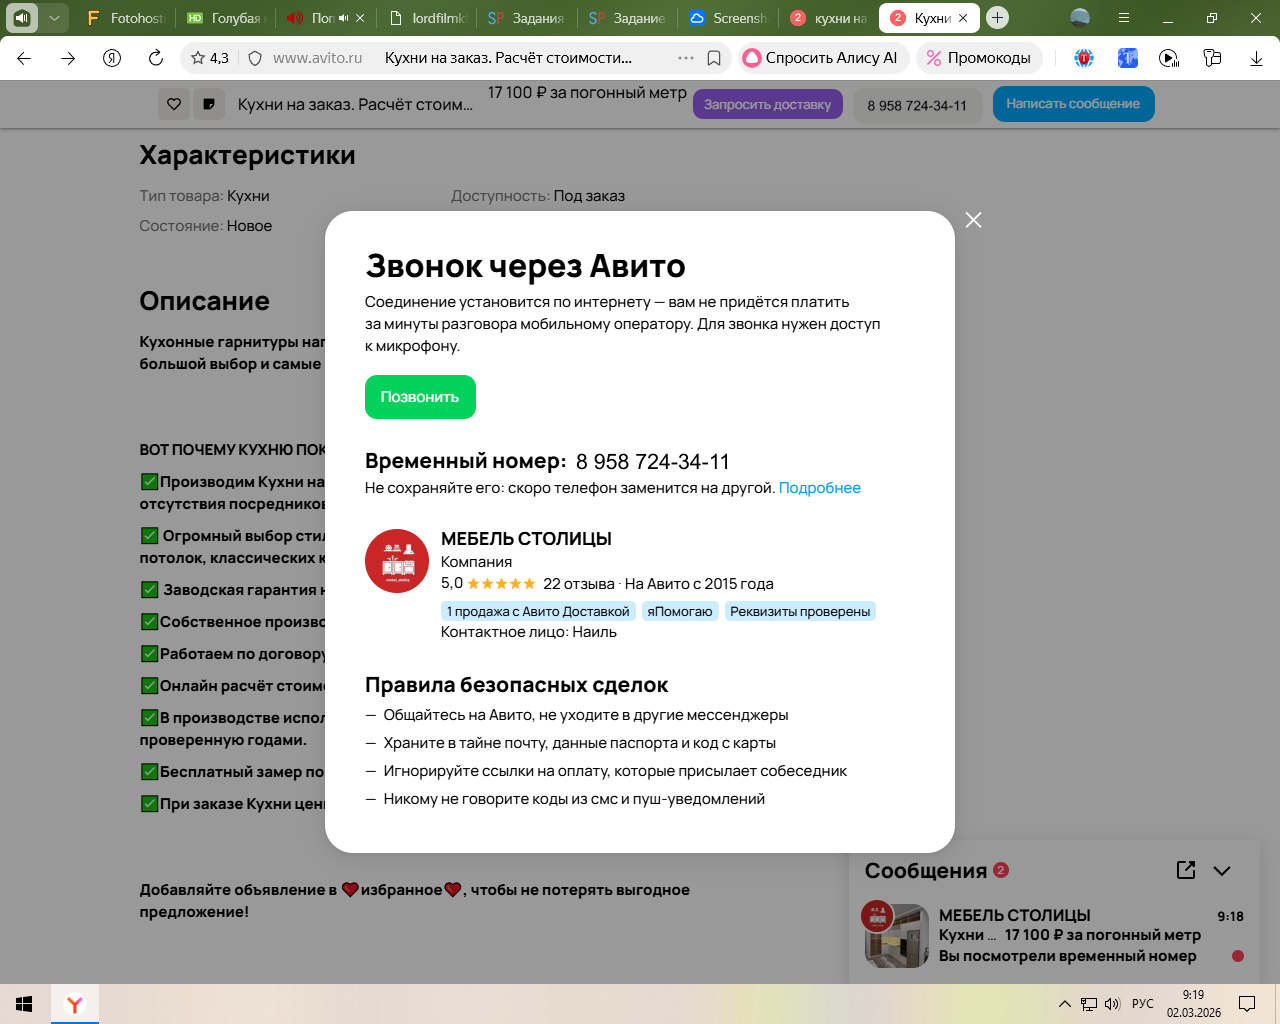The height and width of the screenshot is (1024, 1280).
Task: Switch to the Screensh browser tab
Action: click(x=728, y=18)
